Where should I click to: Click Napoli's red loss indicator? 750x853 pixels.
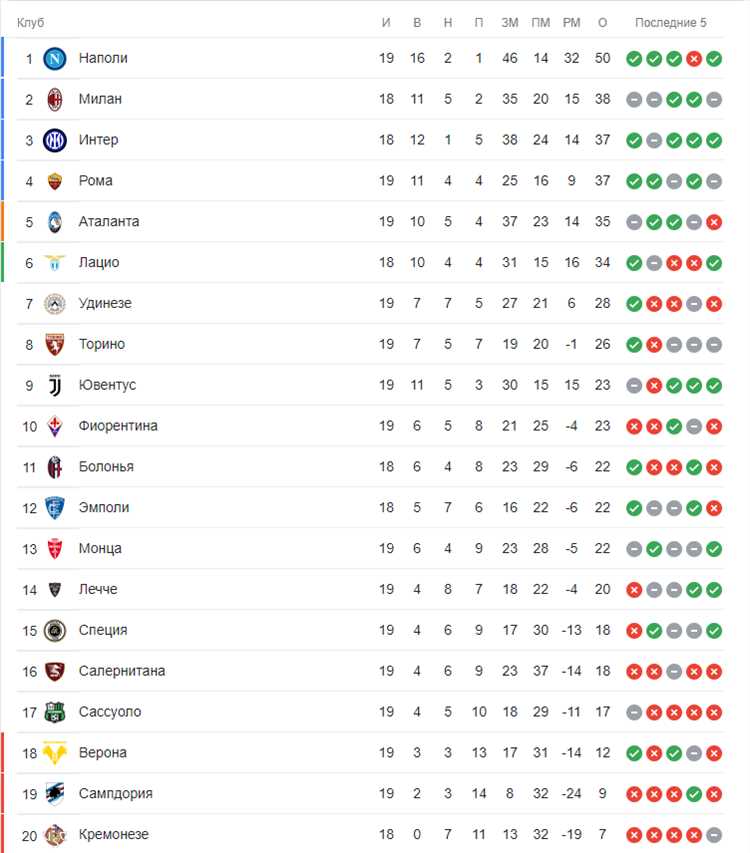coord(694,58)
